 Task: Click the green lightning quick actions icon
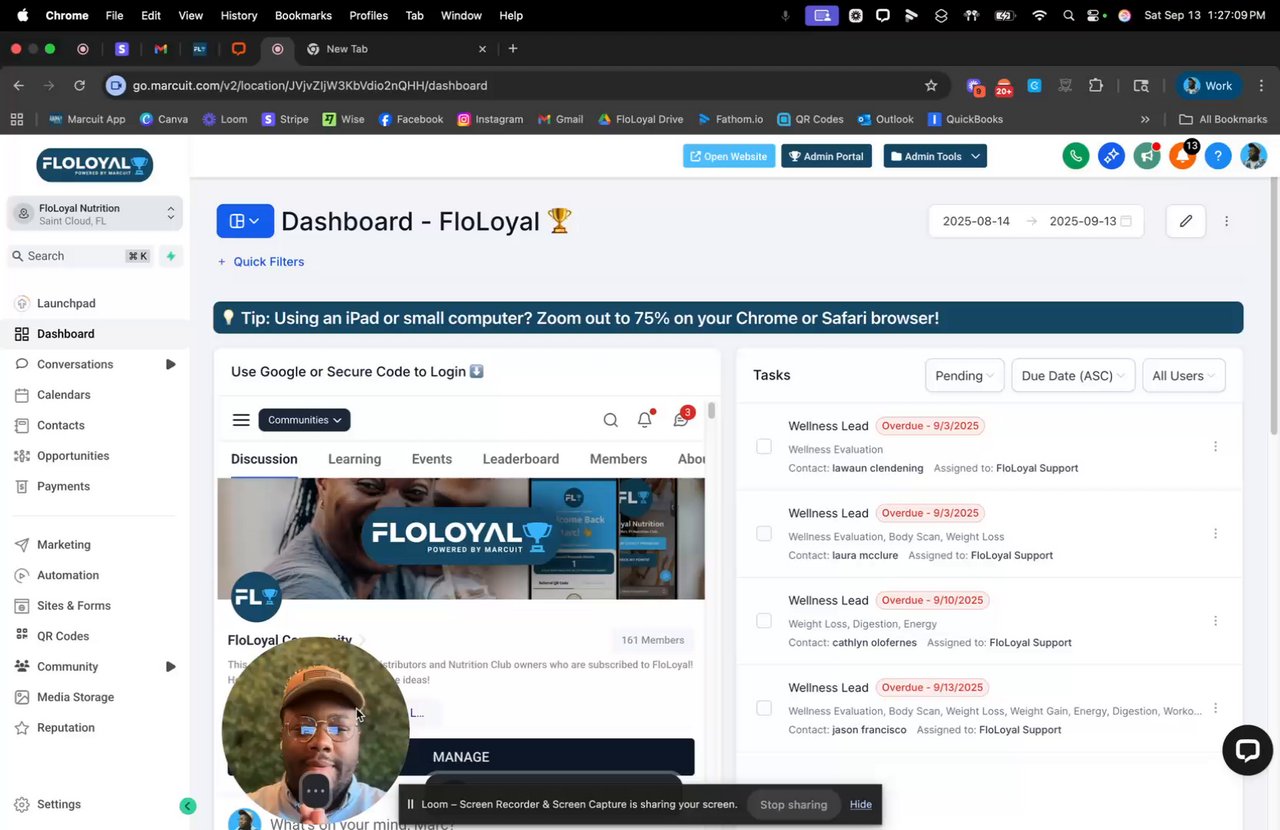point(171,256)
